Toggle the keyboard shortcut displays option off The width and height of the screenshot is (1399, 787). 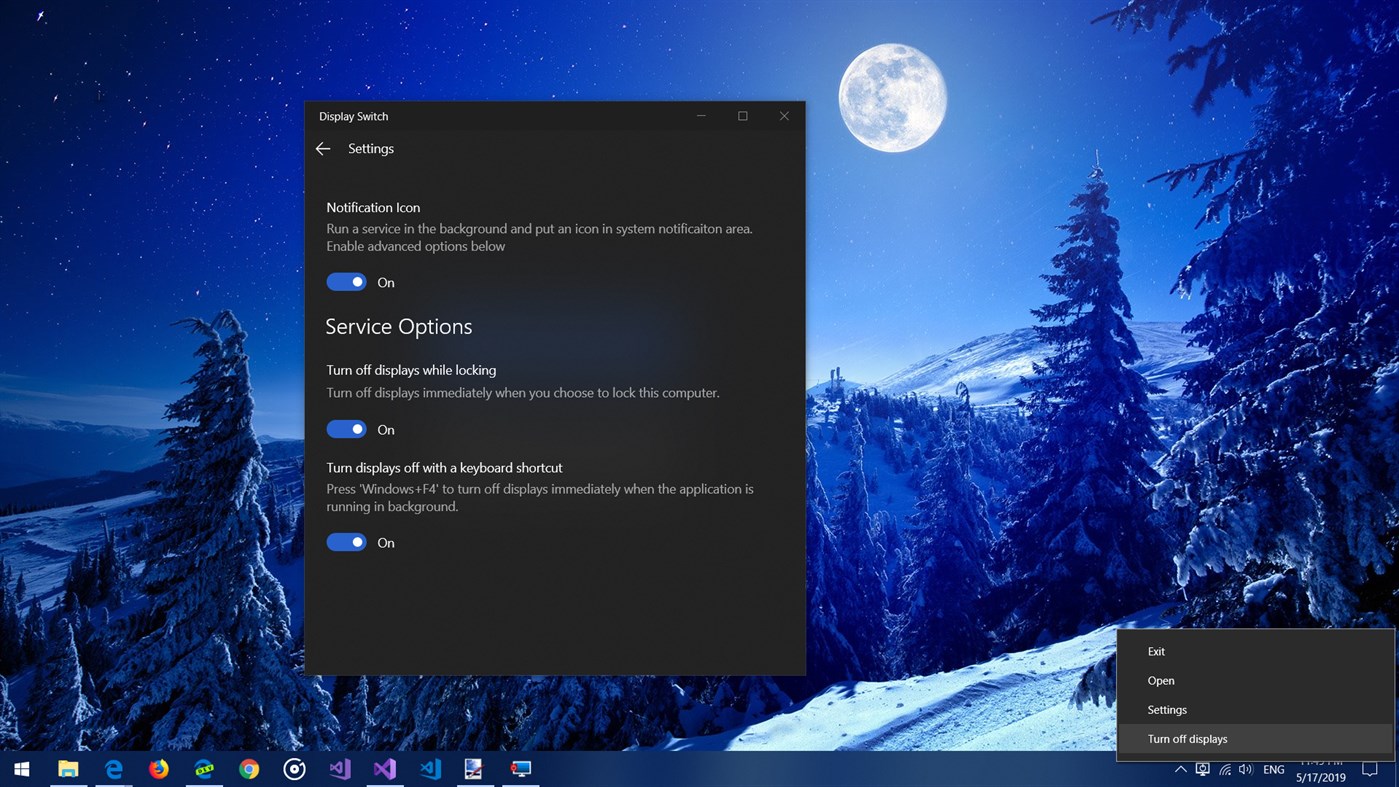point(346,541)
